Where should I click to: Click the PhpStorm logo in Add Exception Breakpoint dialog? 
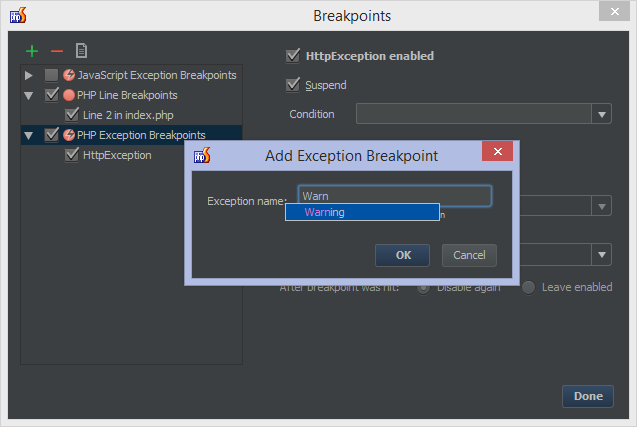coord(202,156)
